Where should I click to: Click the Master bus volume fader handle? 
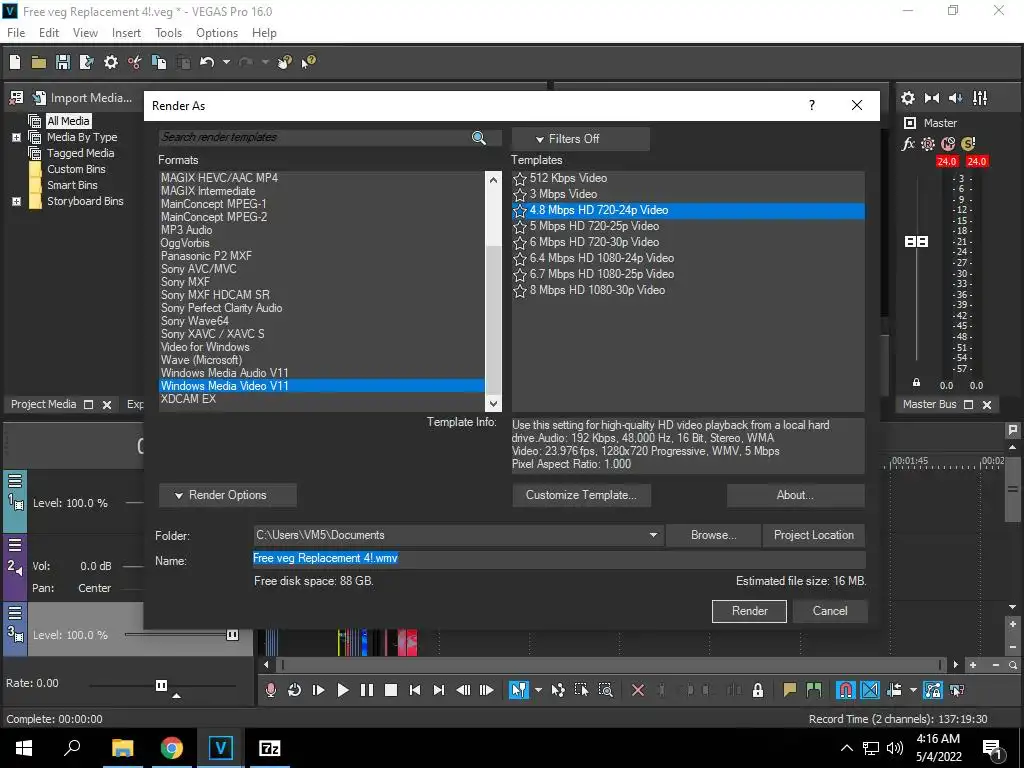click(916, 242)
